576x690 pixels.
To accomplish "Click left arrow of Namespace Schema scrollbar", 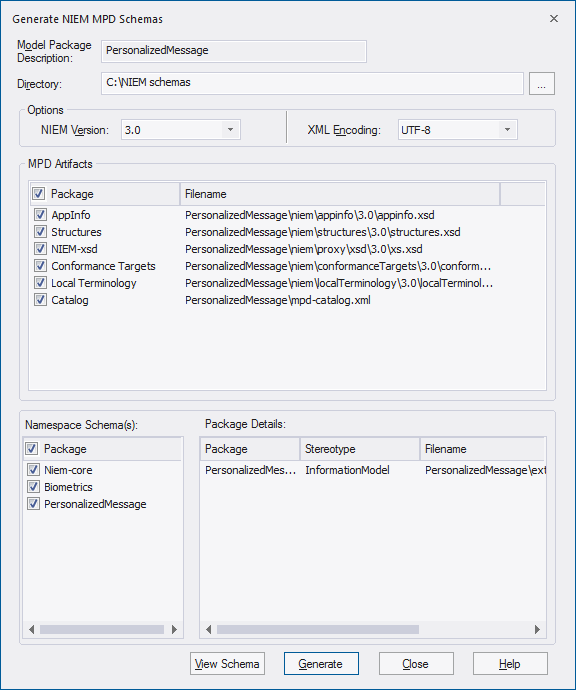I will (31, 630).
